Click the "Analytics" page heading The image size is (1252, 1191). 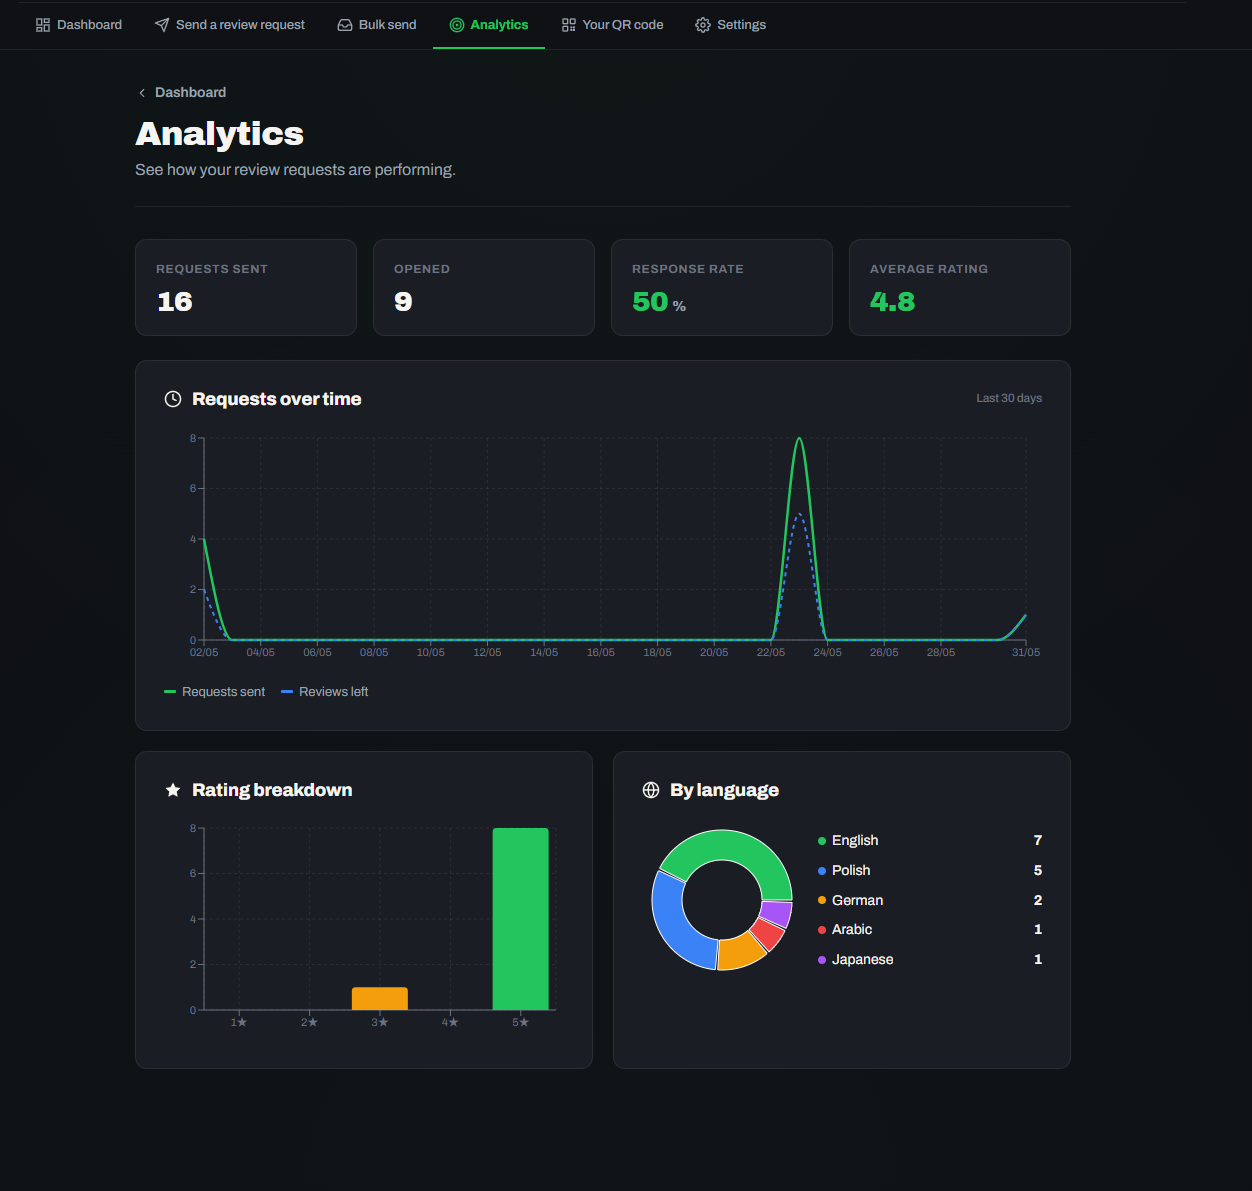219,134
